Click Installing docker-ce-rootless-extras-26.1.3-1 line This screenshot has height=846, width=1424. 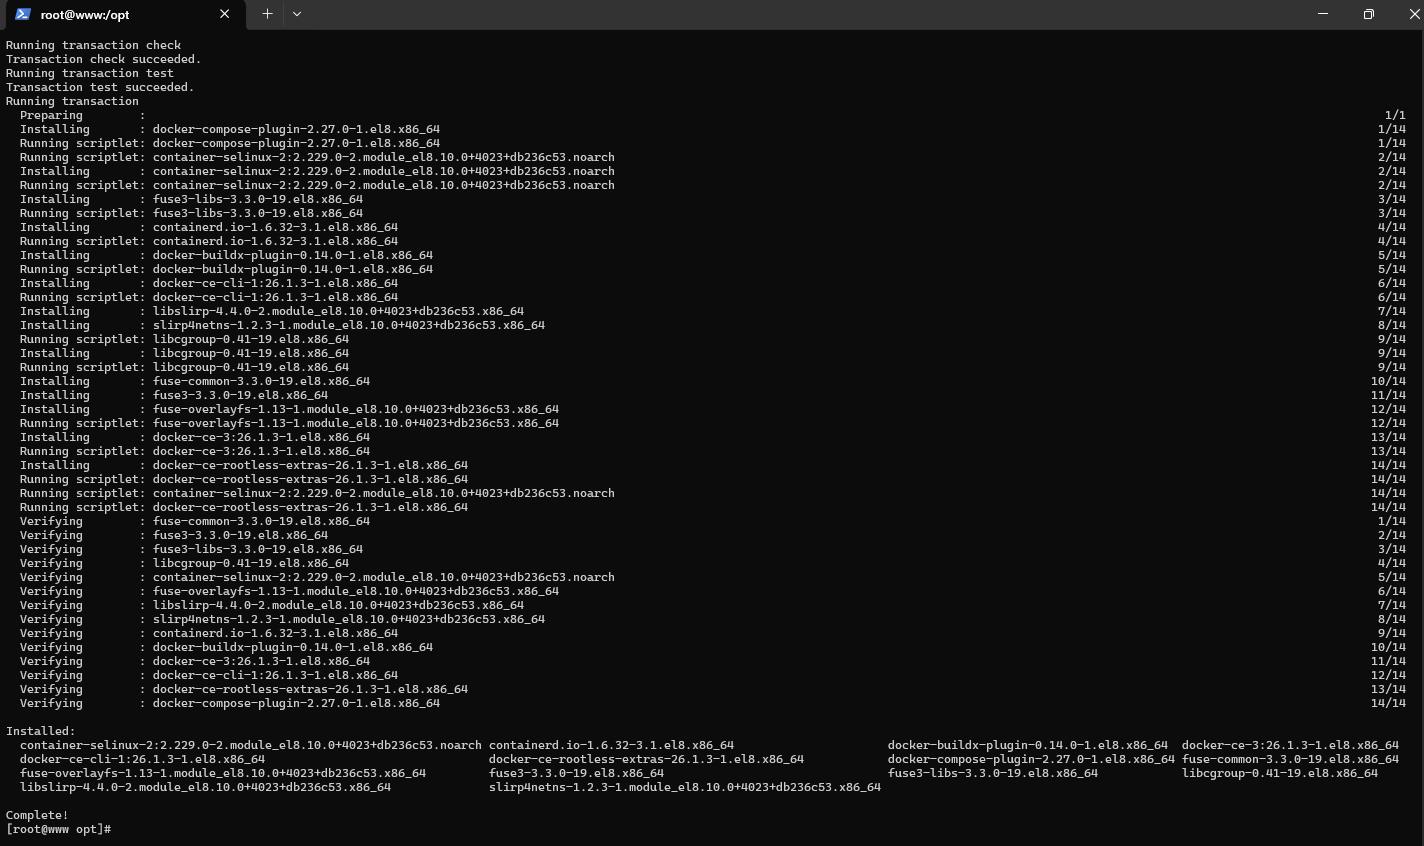712,465
